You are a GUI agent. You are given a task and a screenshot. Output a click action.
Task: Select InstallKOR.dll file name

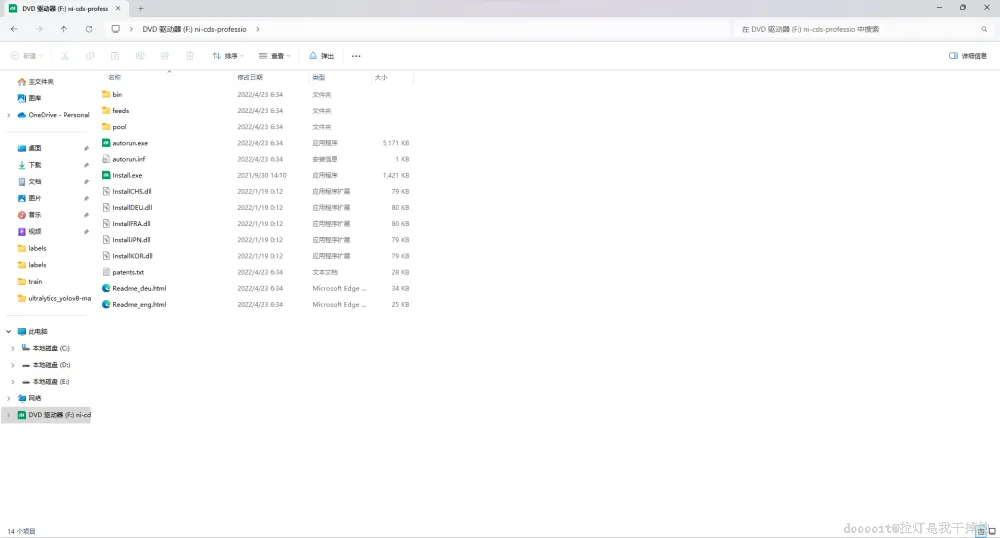tap(132, 256)
